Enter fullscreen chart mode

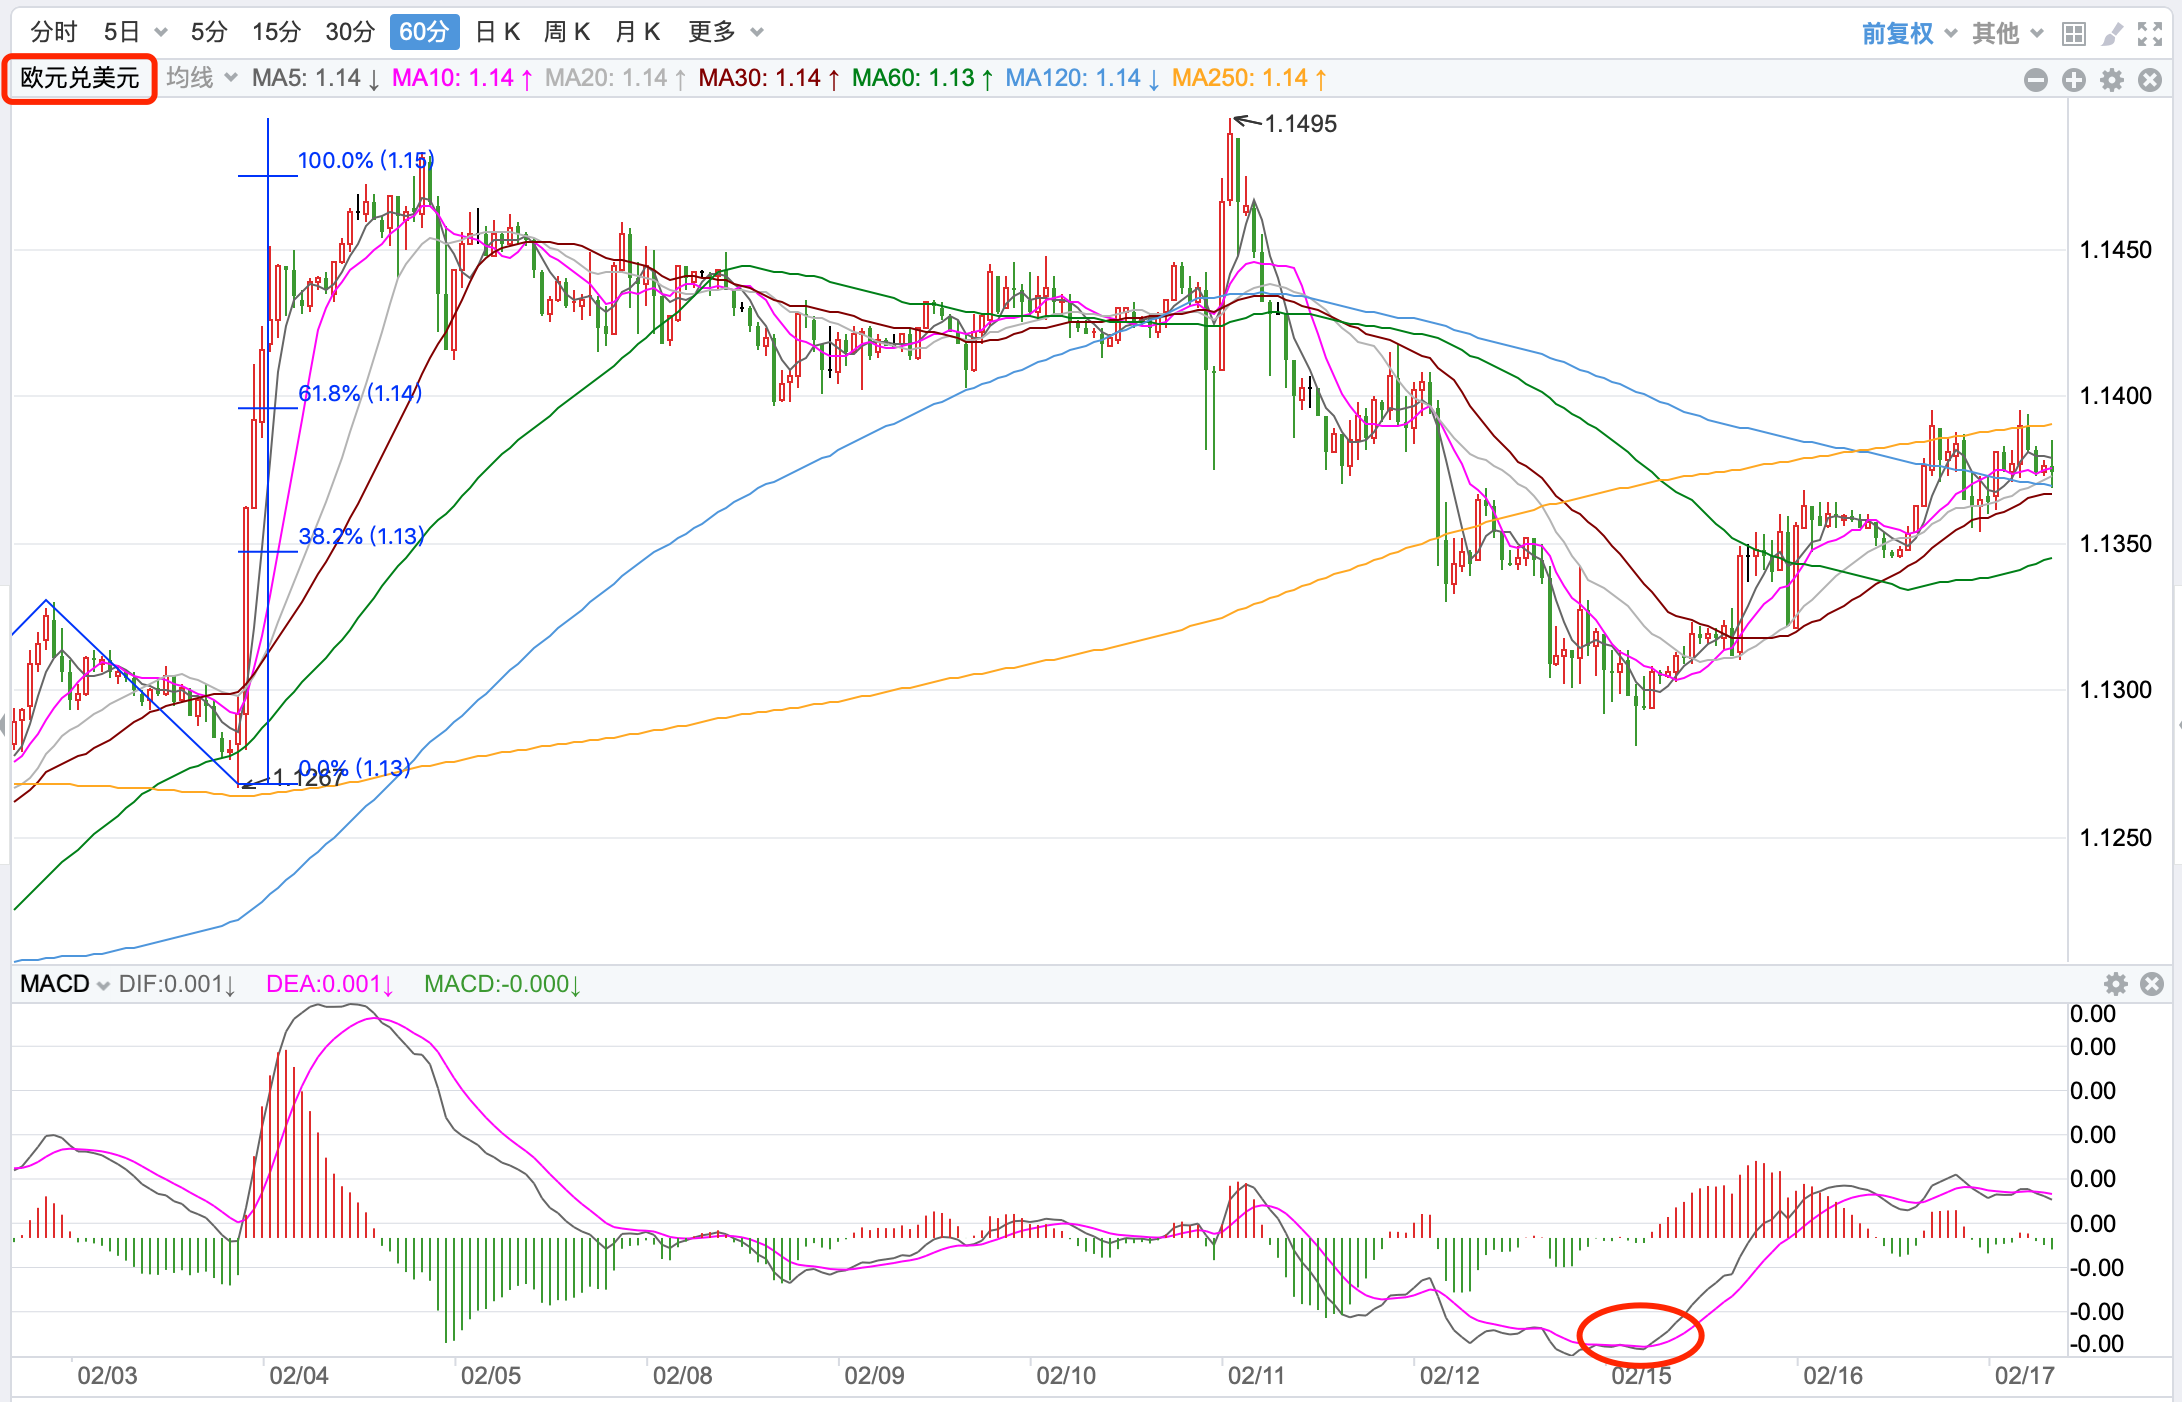click(2150, 34)
